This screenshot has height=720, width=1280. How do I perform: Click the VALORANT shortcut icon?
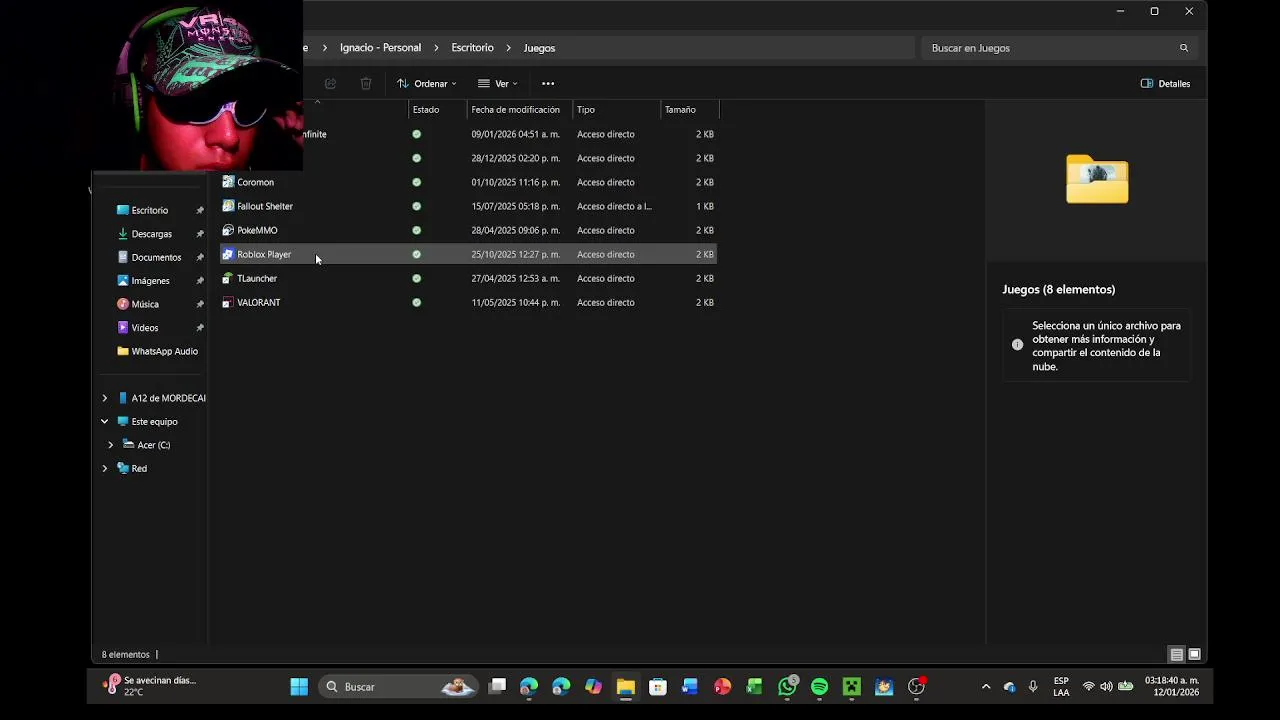point(228,302)
